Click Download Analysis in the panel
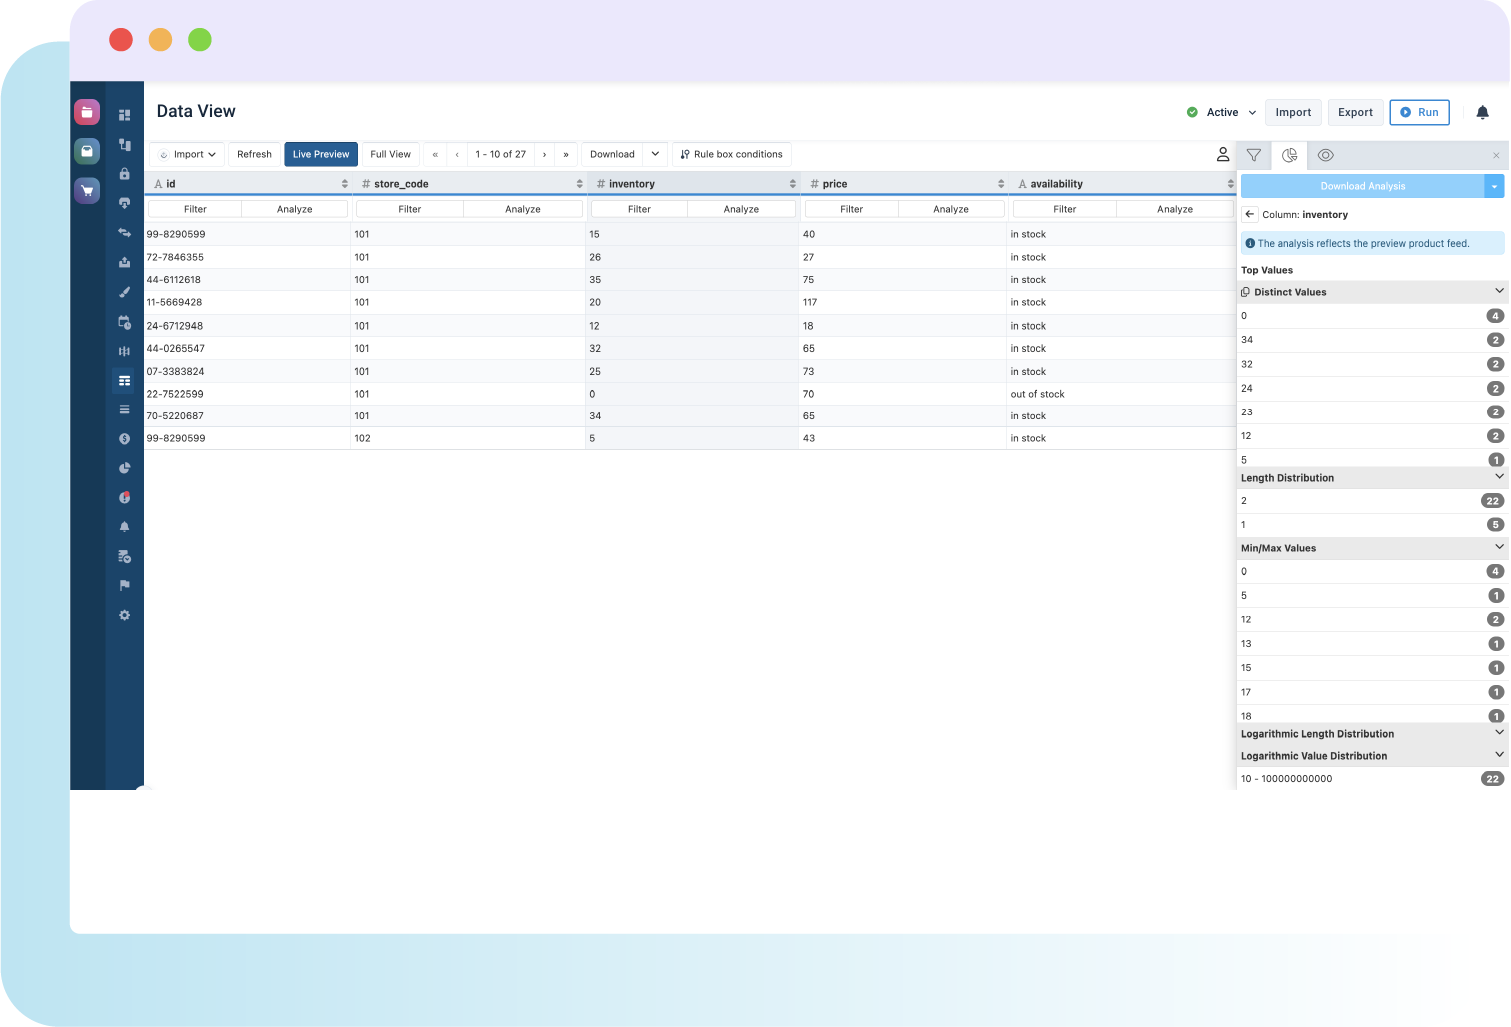The width and height of the screenshot is (1511, 1027). pos(1363,186)
